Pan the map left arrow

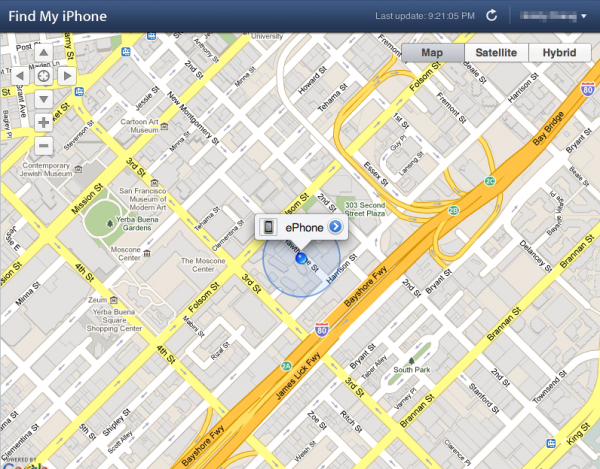(20, 76)
